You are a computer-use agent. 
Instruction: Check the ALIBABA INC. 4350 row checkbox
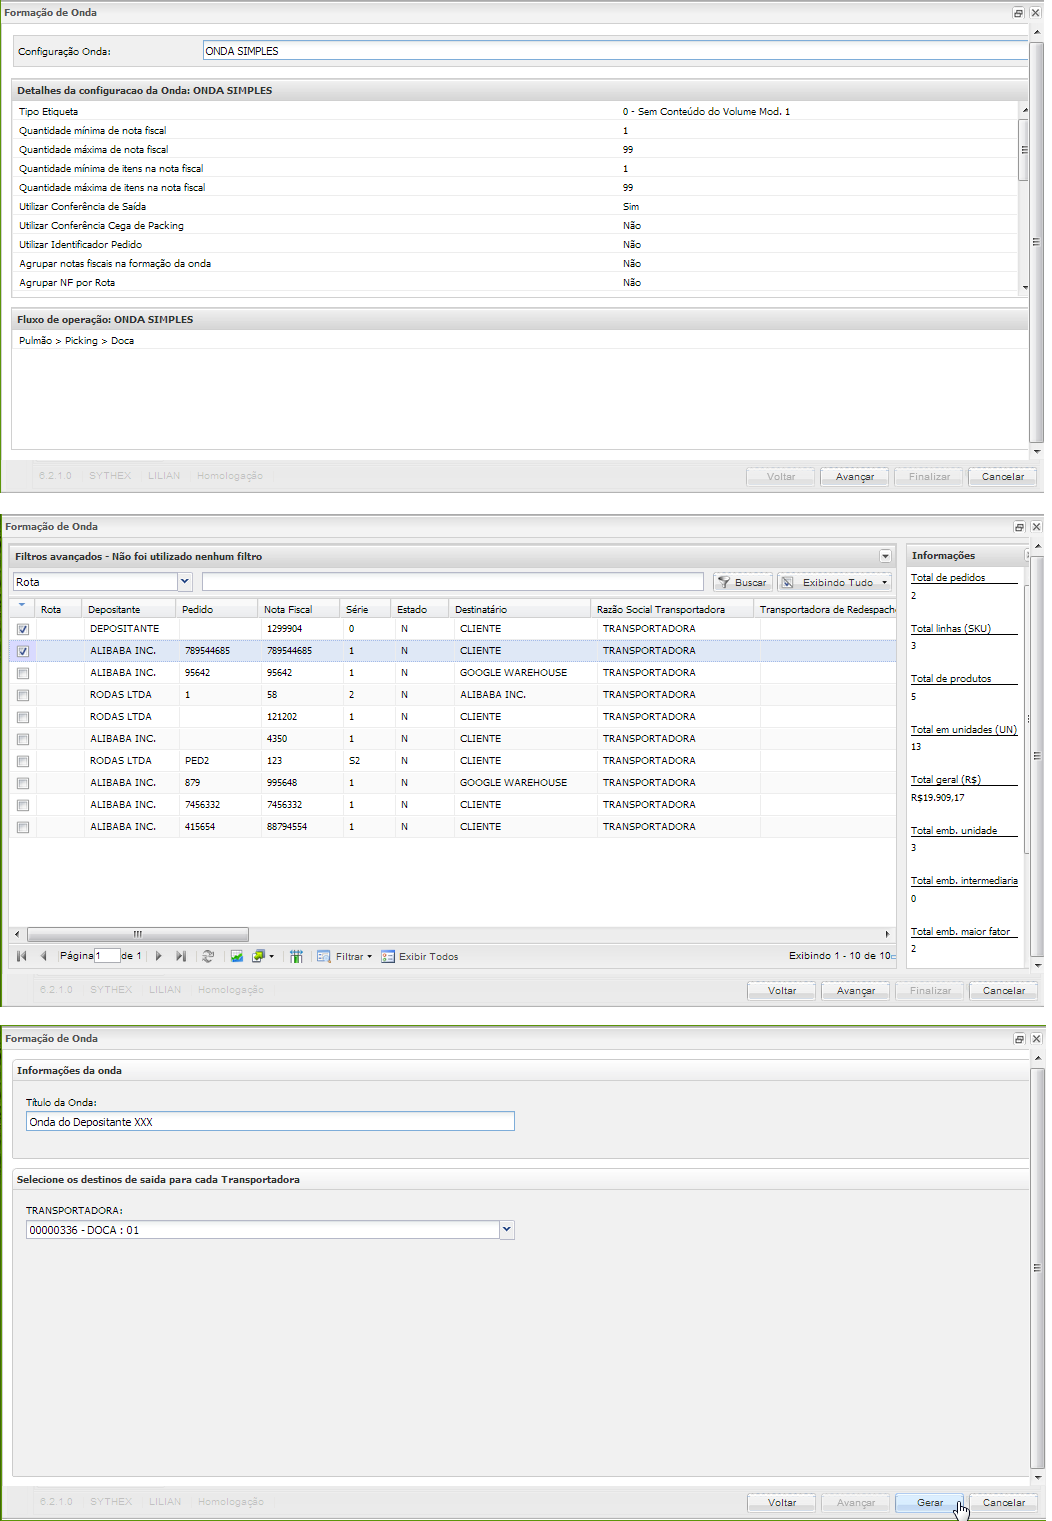click(23, 739)
